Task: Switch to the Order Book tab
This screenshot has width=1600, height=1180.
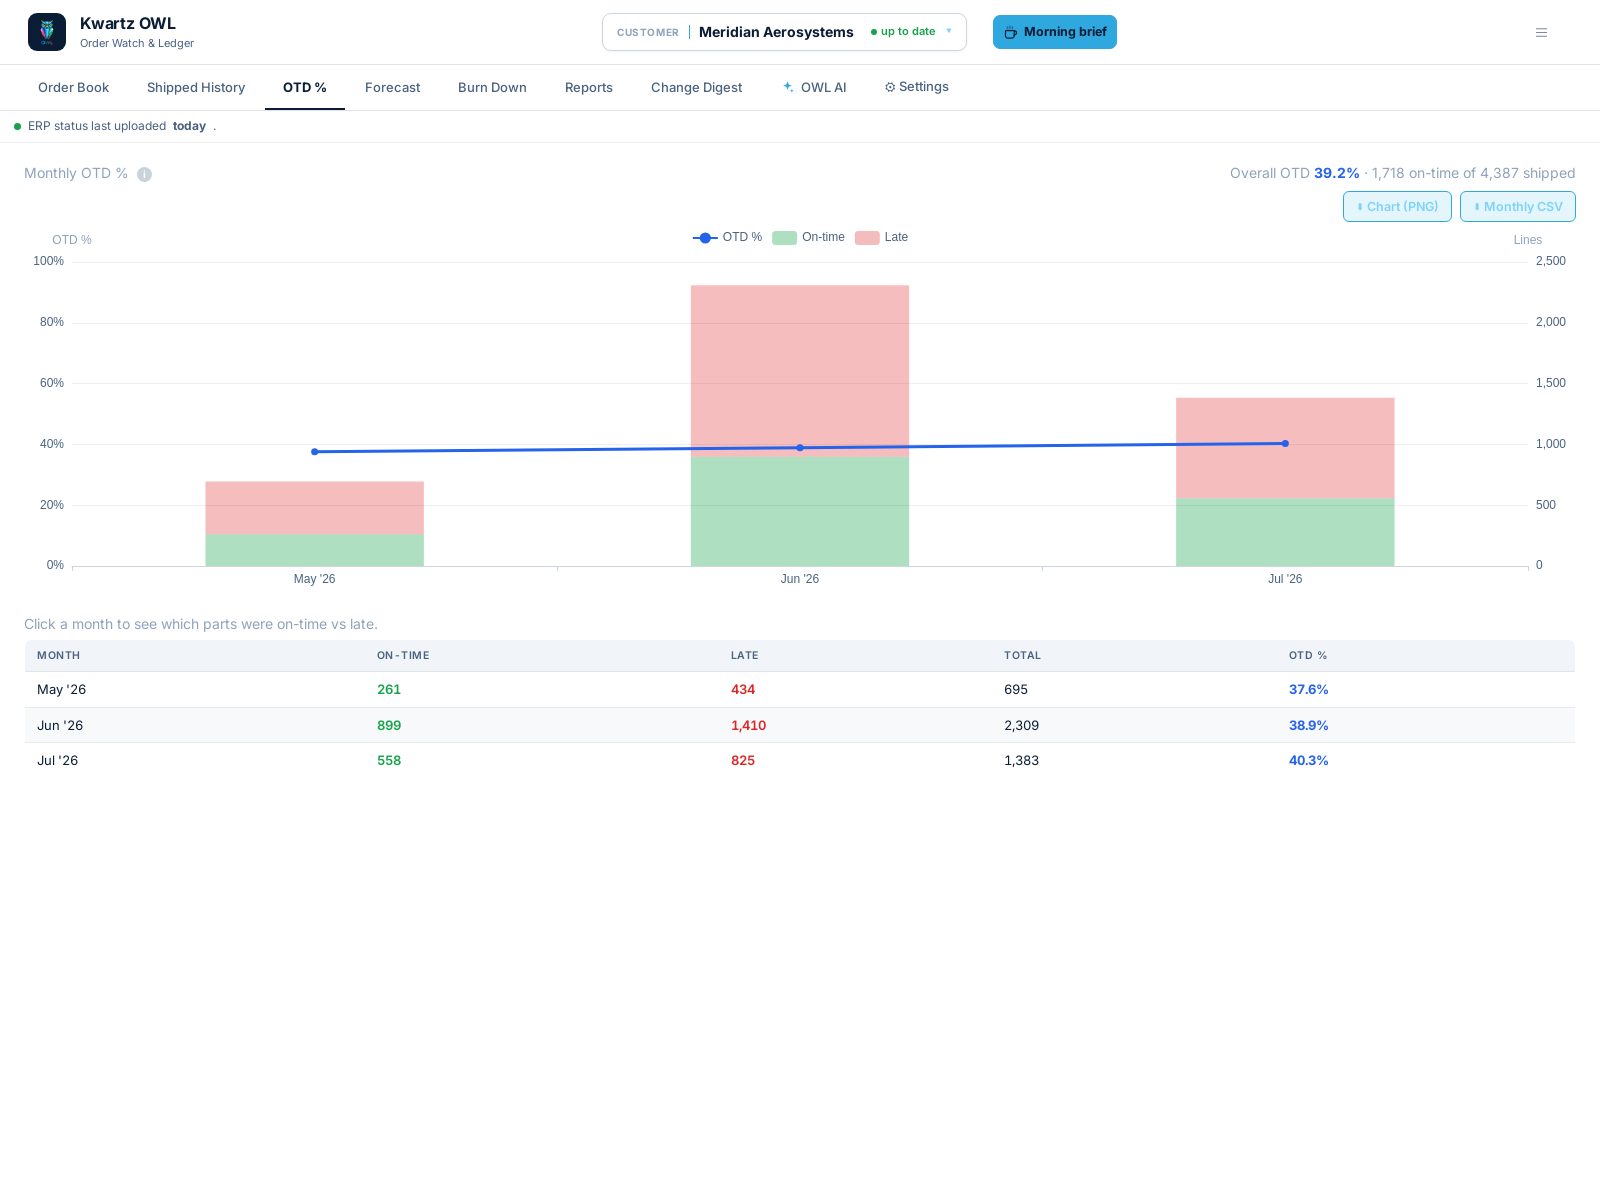Action: (x=73, y=88)
